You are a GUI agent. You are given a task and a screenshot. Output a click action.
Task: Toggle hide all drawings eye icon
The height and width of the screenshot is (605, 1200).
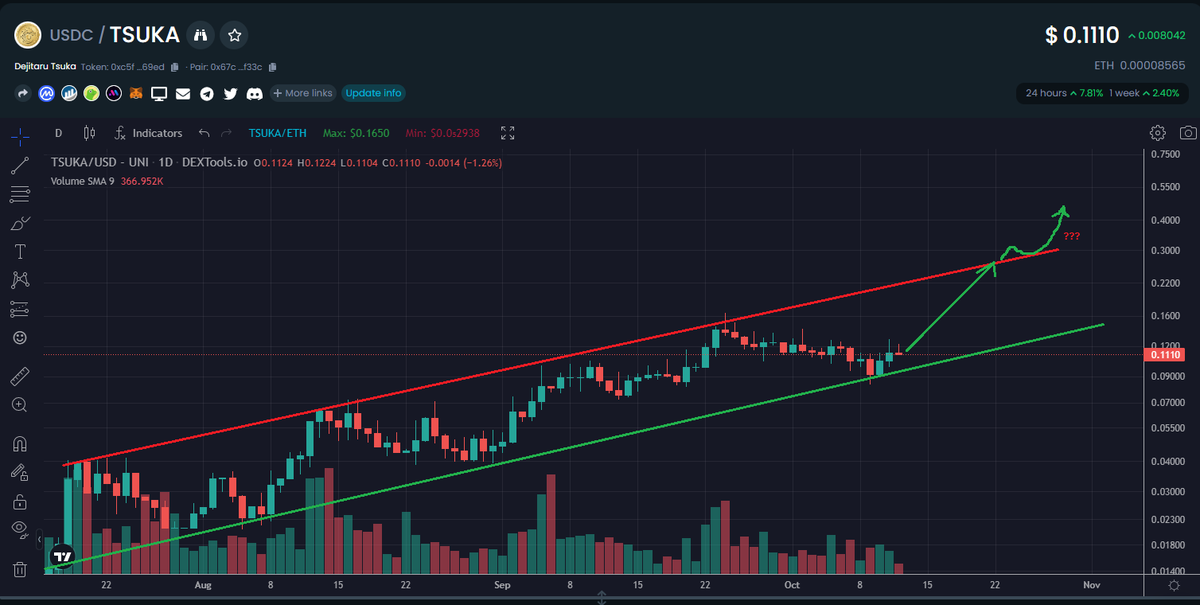click(19, 529)
